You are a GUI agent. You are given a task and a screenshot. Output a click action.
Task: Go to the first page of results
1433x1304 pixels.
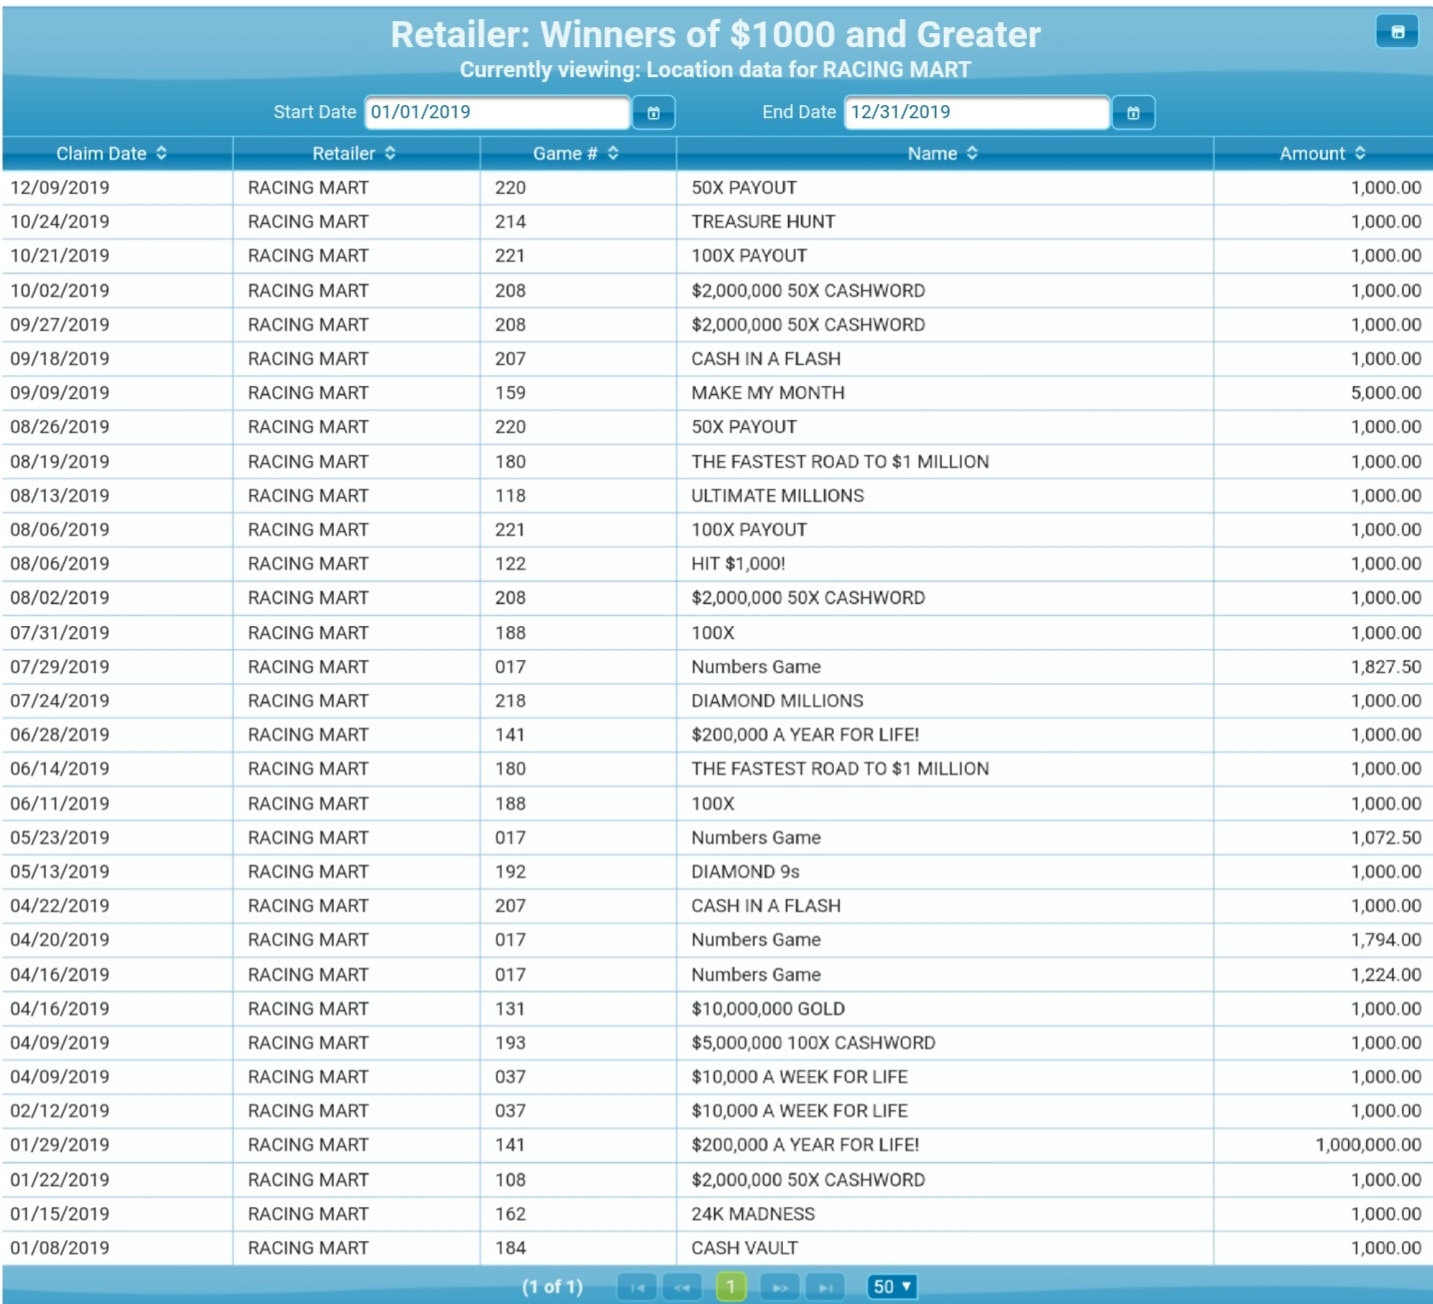[637, 1287]
